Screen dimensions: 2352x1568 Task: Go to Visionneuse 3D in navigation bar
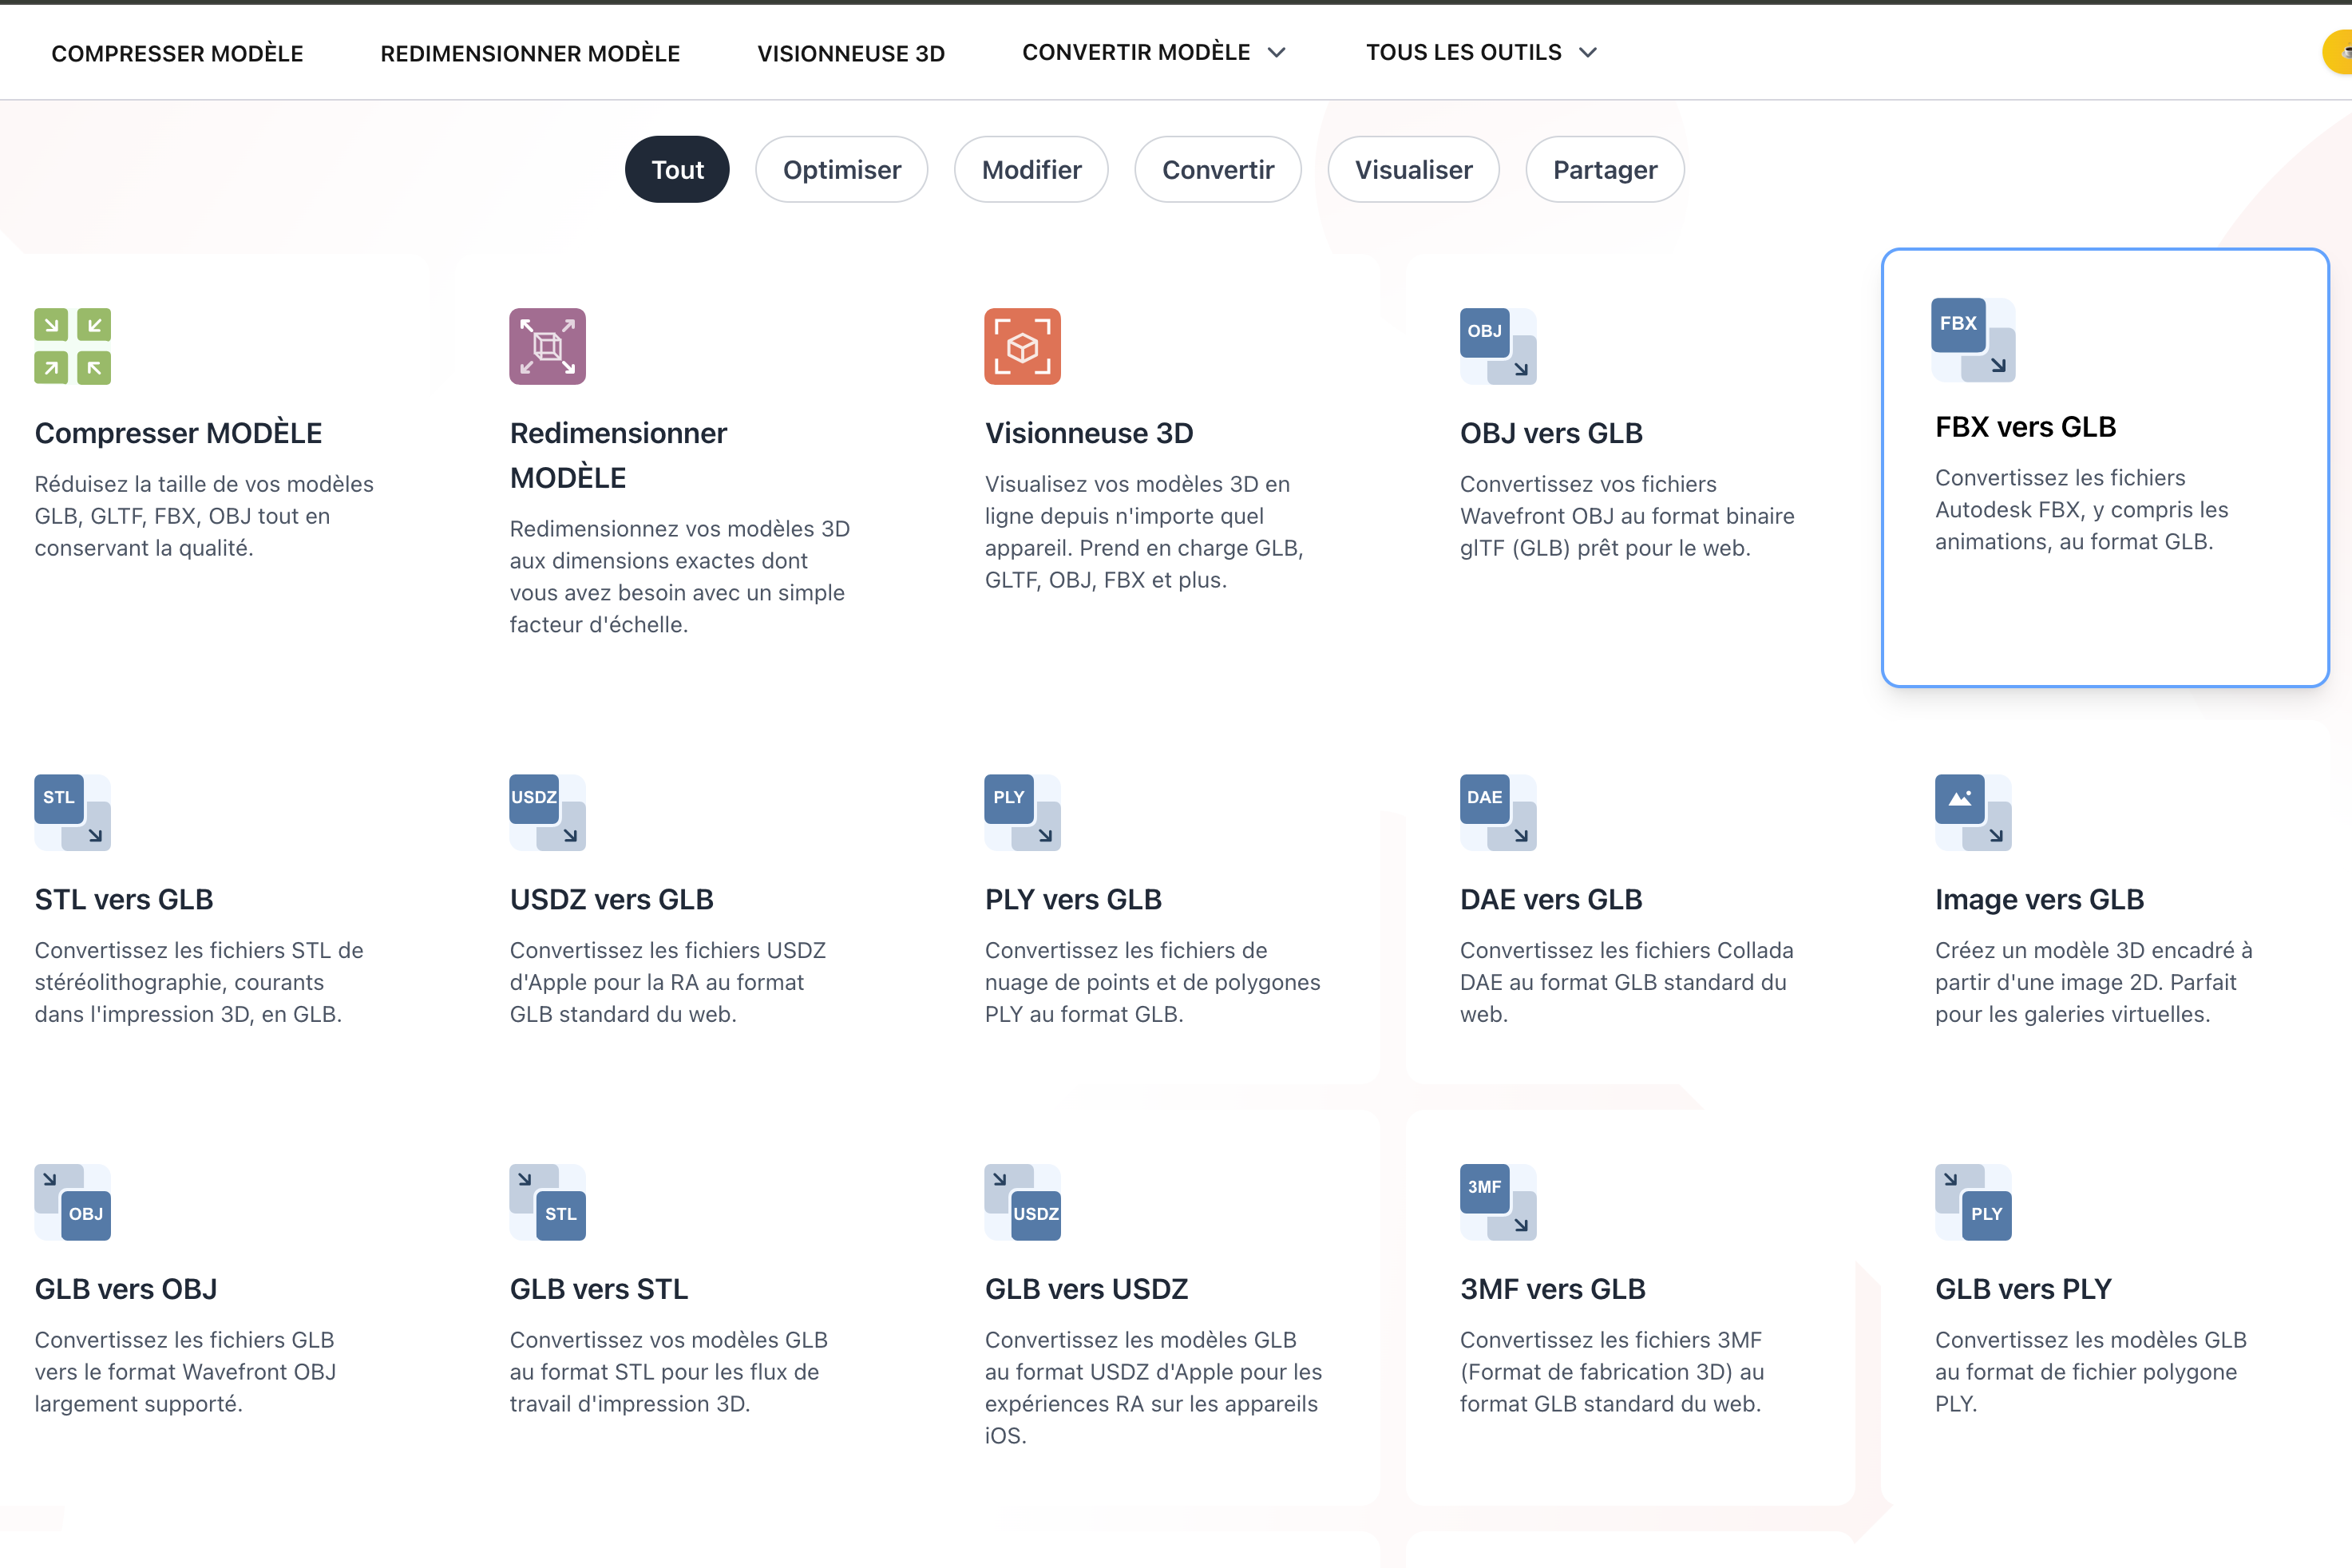[850, 53]
